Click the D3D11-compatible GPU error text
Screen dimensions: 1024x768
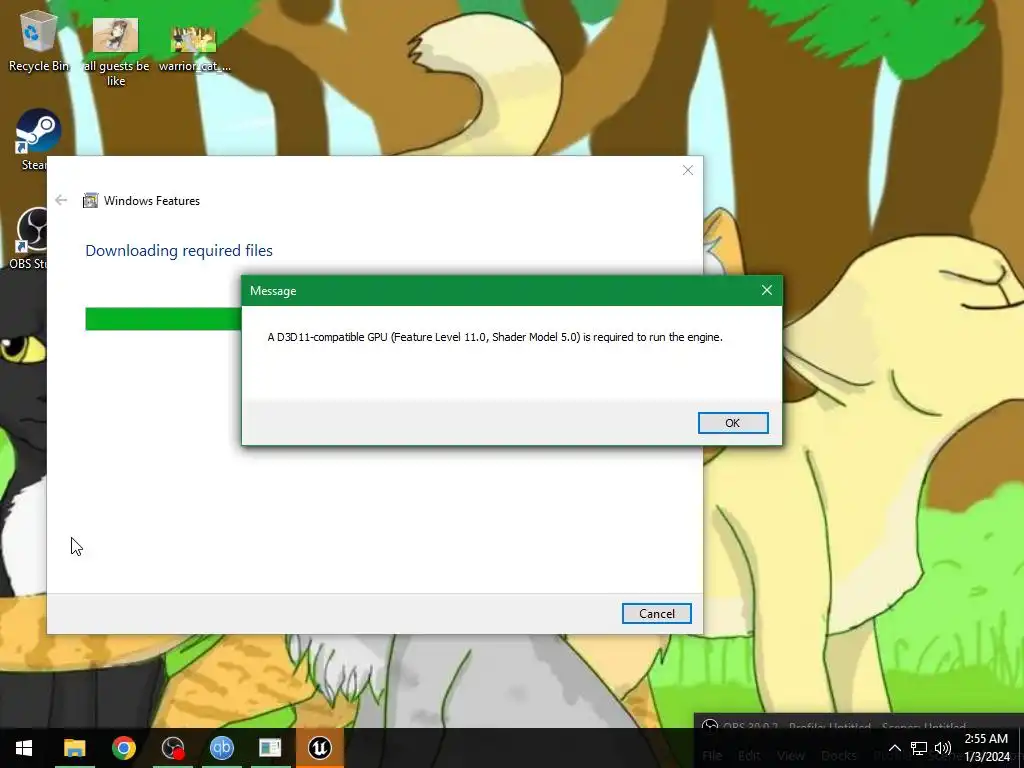tap(495, 337)
